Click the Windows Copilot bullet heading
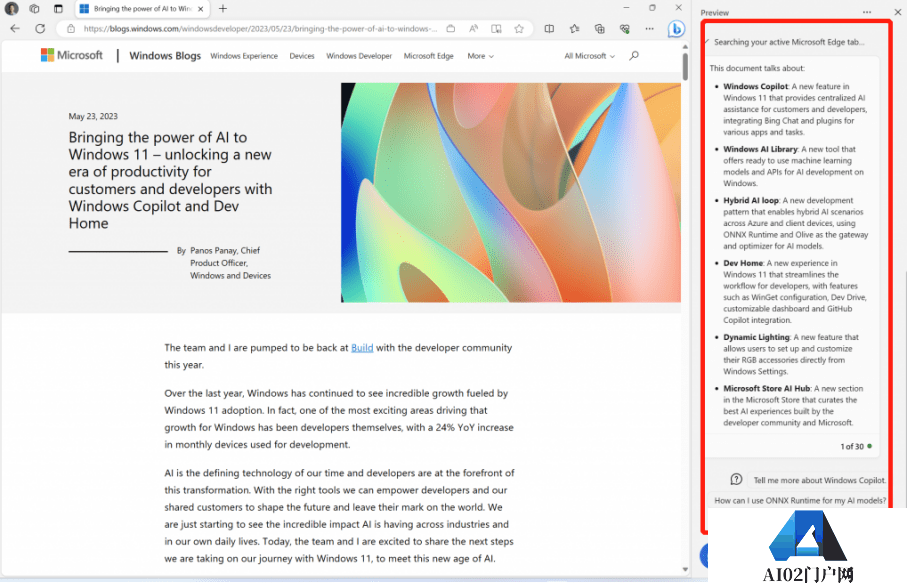The height and width of the screenshot is (583, 908). pos(756,86)
